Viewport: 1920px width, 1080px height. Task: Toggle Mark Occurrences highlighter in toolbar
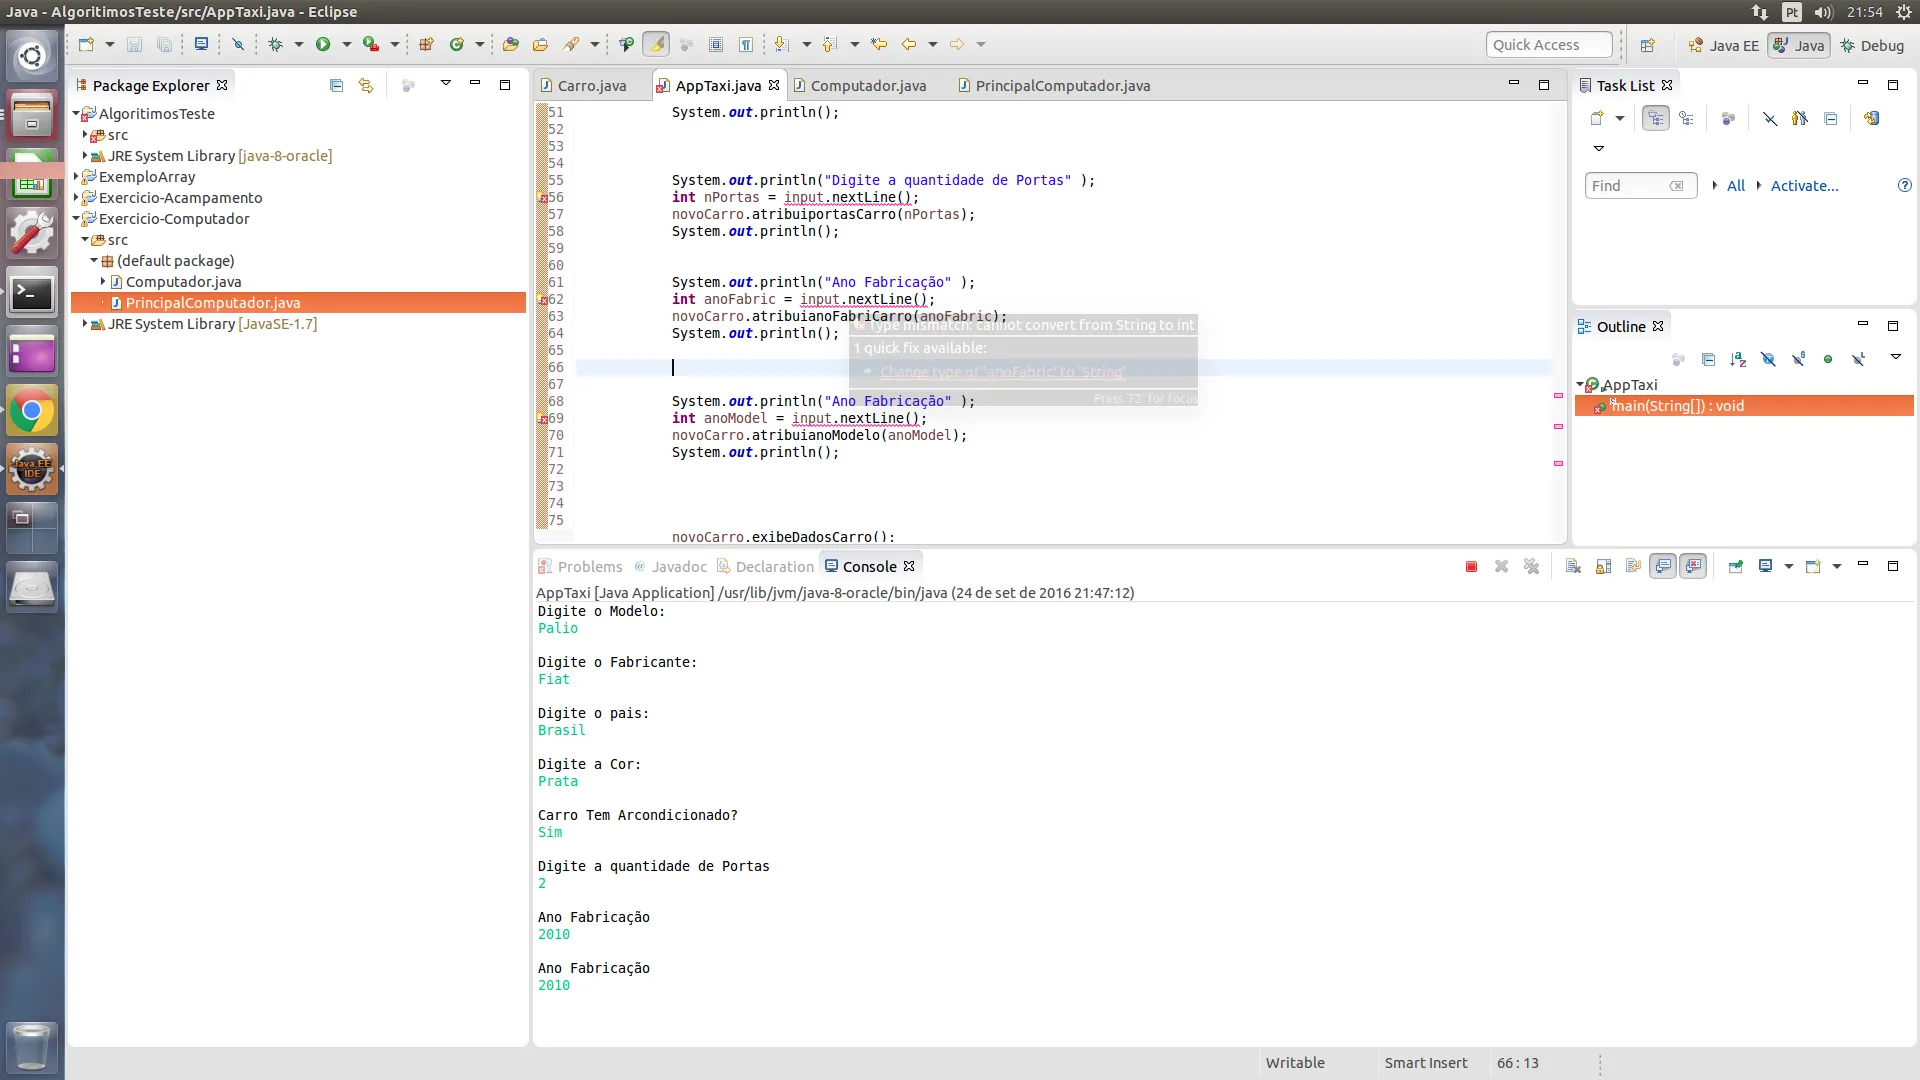click(656, 44)
